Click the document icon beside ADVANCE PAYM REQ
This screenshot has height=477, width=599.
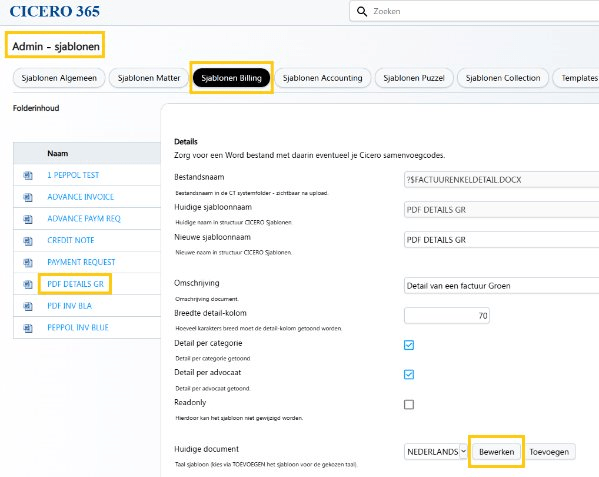click(28, 219)
